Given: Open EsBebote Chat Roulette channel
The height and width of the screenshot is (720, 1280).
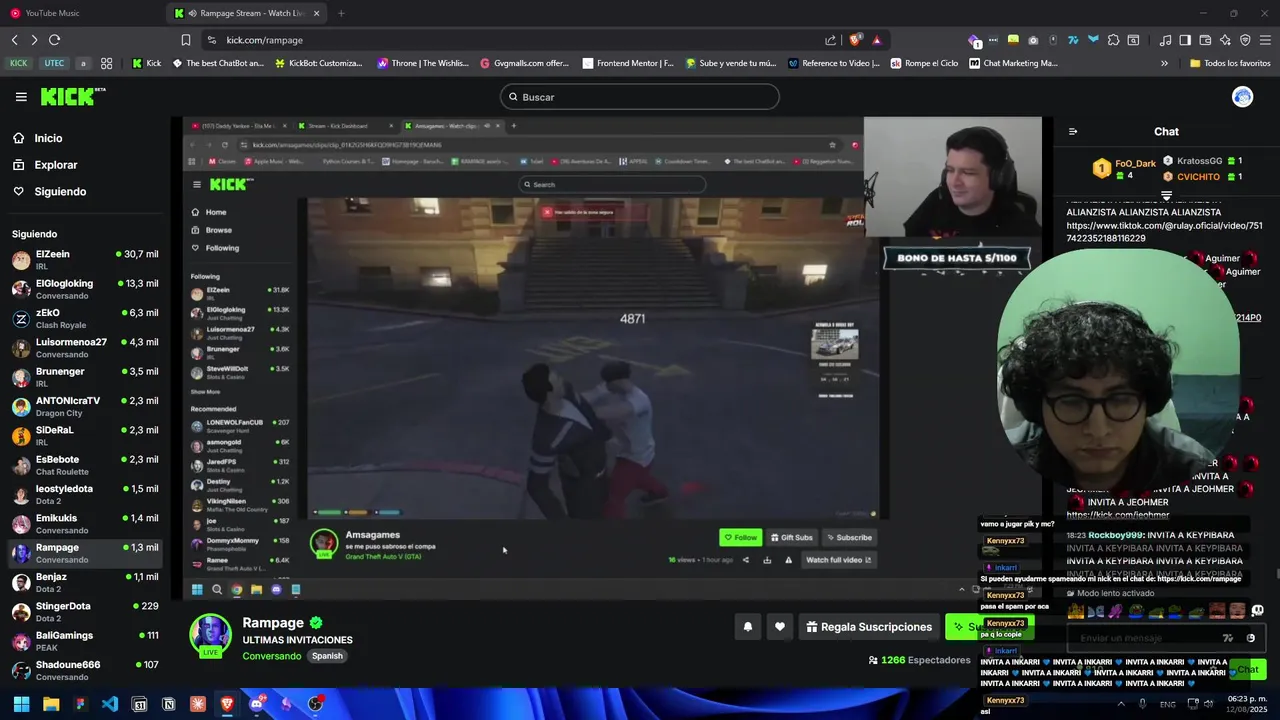Looking at the screenshot, I should [x=85, y=466].
